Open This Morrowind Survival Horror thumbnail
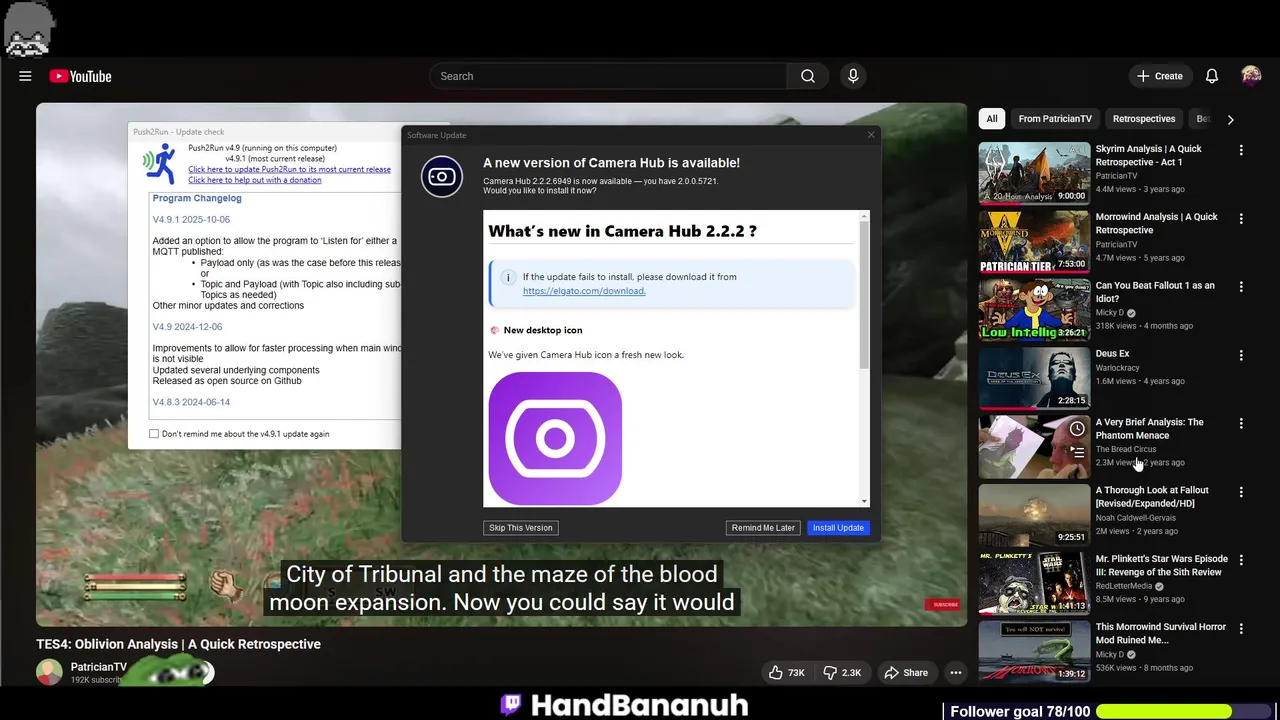1280x720 pixels. [x=1034, y=651]
